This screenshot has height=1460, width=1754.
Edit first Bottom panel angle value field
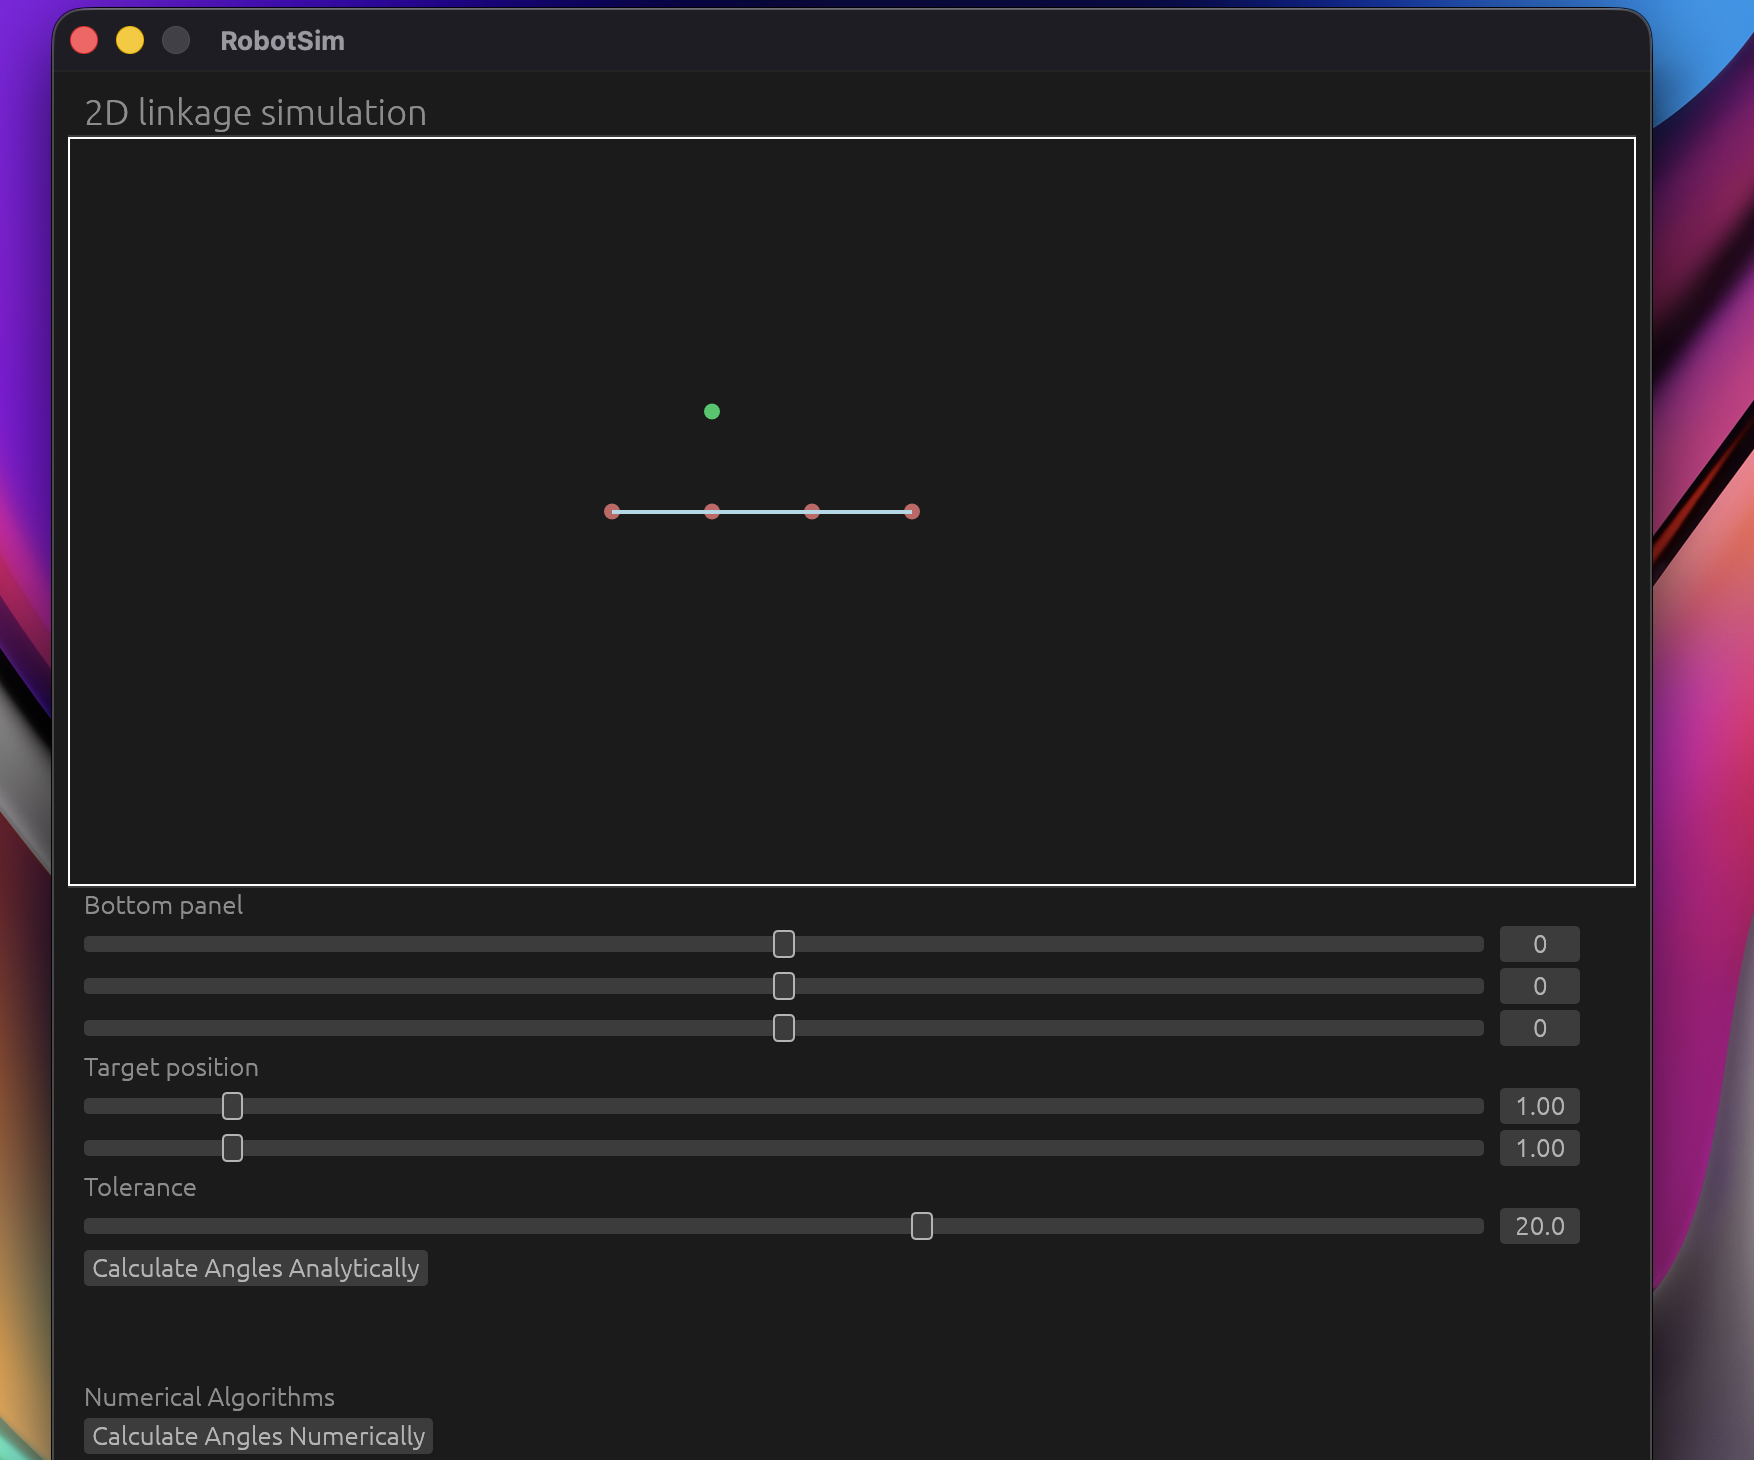(1540, 944)
